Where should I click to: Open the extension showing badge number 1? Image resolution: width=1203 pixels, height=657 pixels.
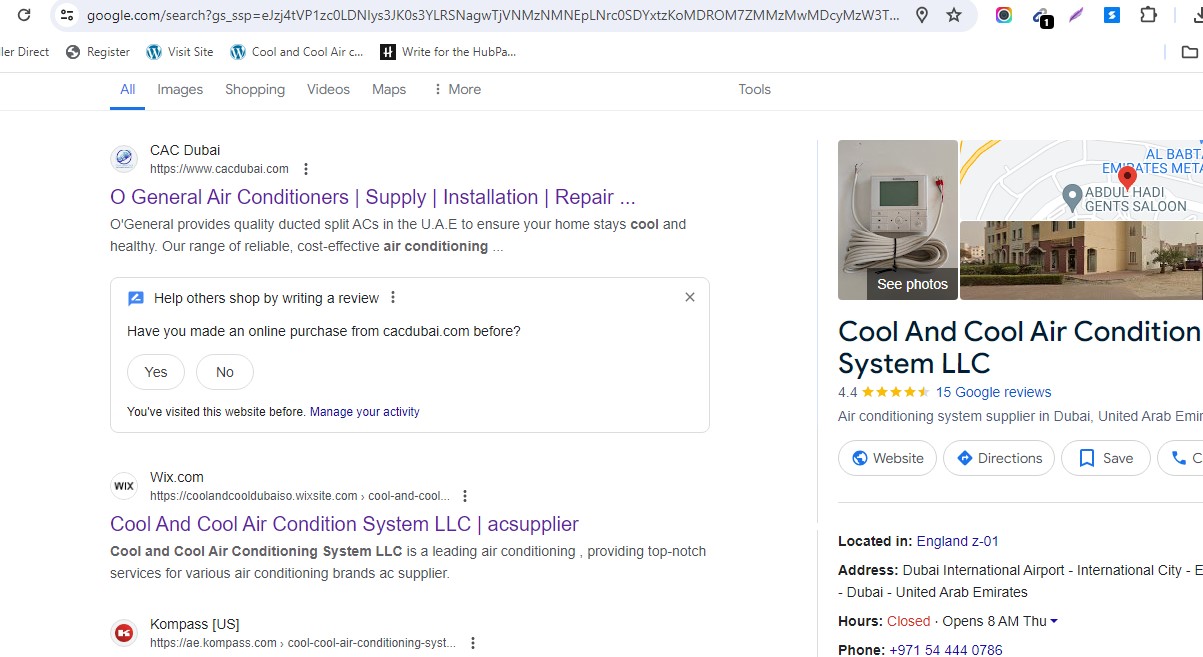1041,16
